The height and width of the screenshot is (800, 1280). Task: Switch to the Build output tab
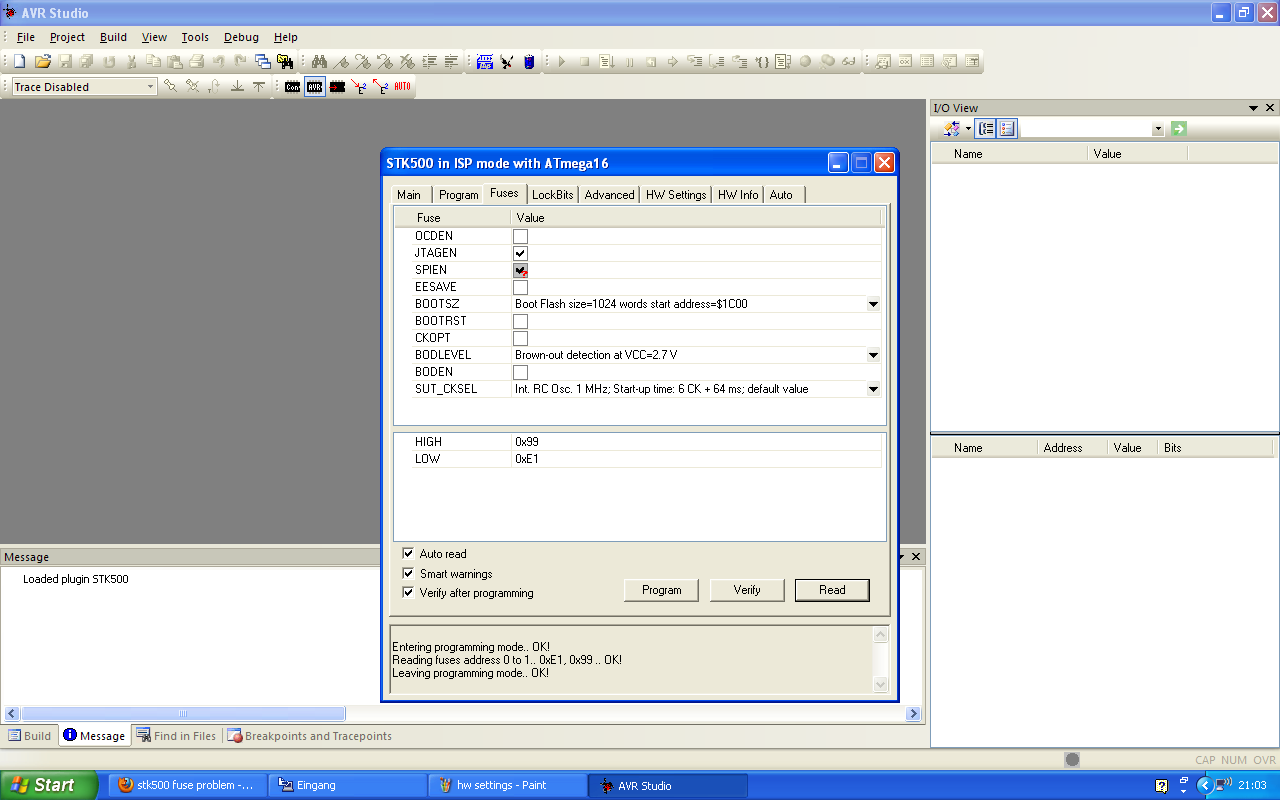(30, 736)
